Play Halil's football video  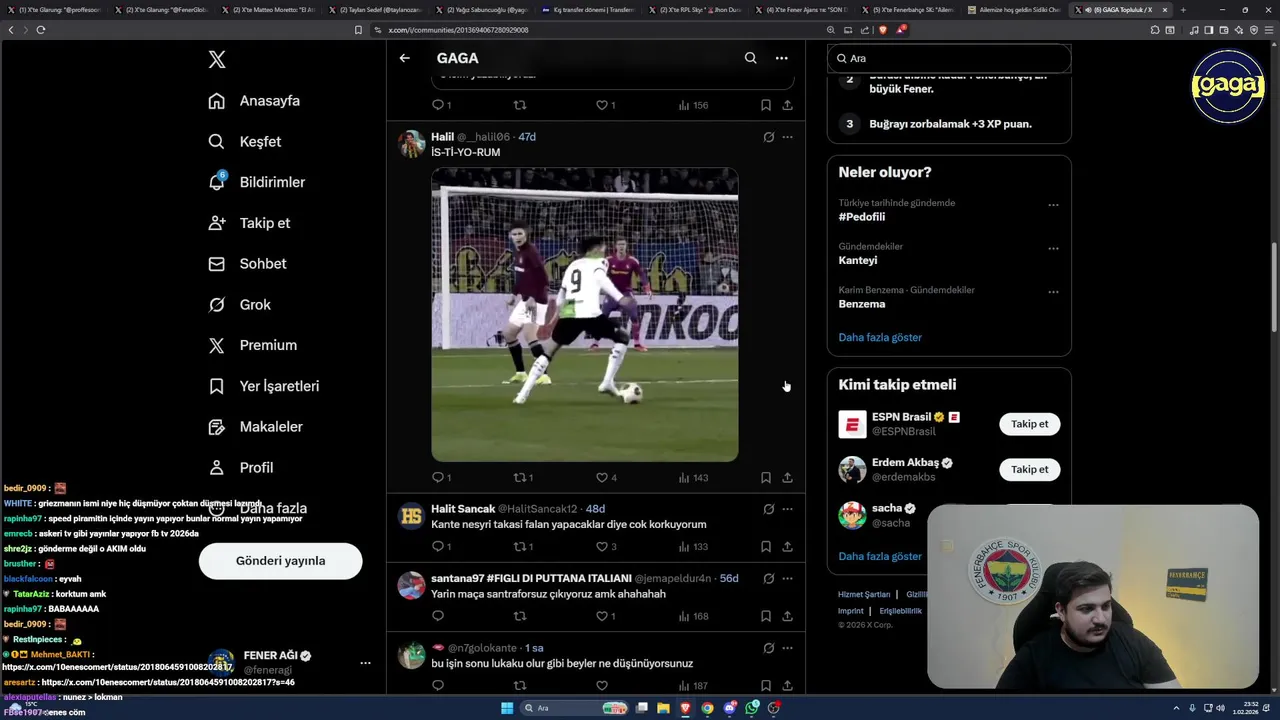tap(585, 314)
